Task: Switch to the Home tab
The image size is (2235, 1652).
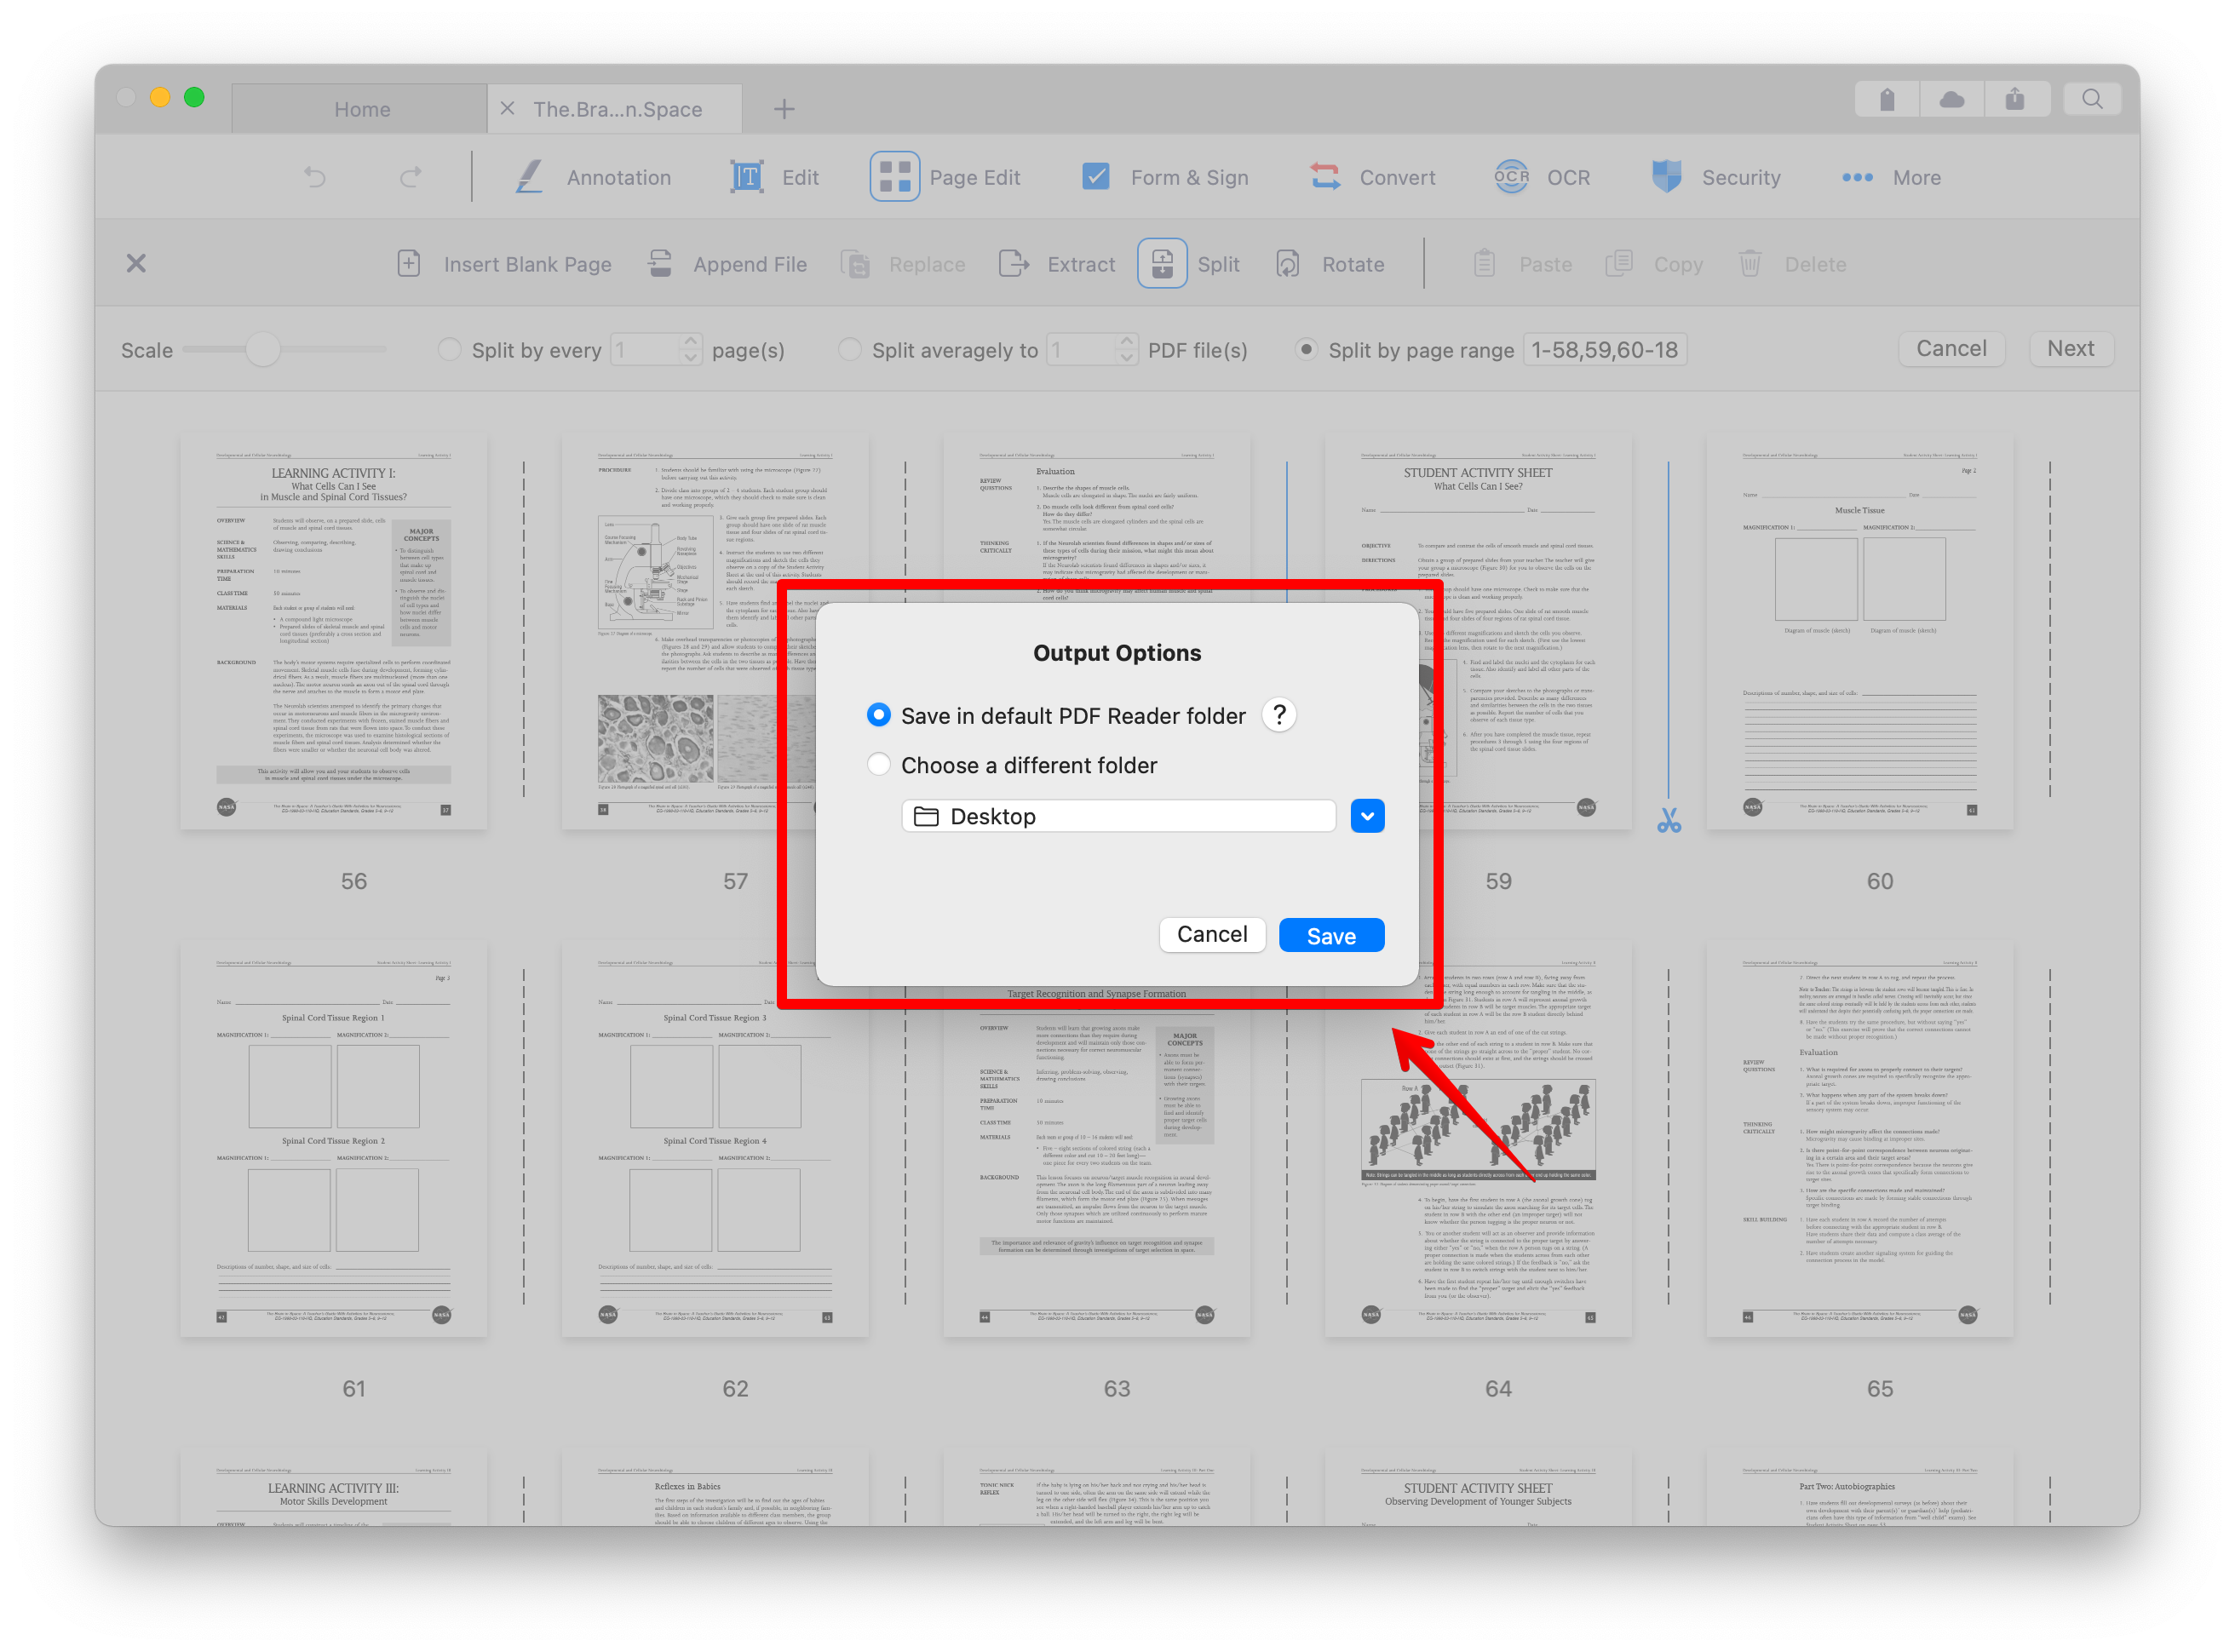Action: point(361,109)
